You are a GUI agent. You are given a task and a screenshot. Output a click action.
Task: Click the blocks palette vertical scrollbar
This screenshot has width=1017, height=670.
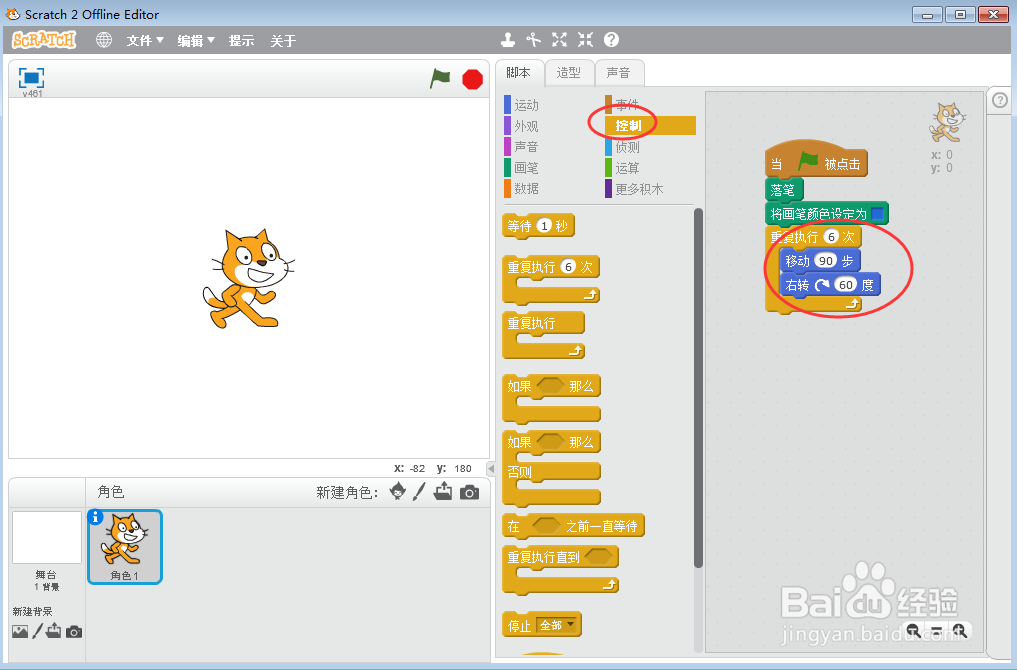pyautogui.click(x=699, y=388)
